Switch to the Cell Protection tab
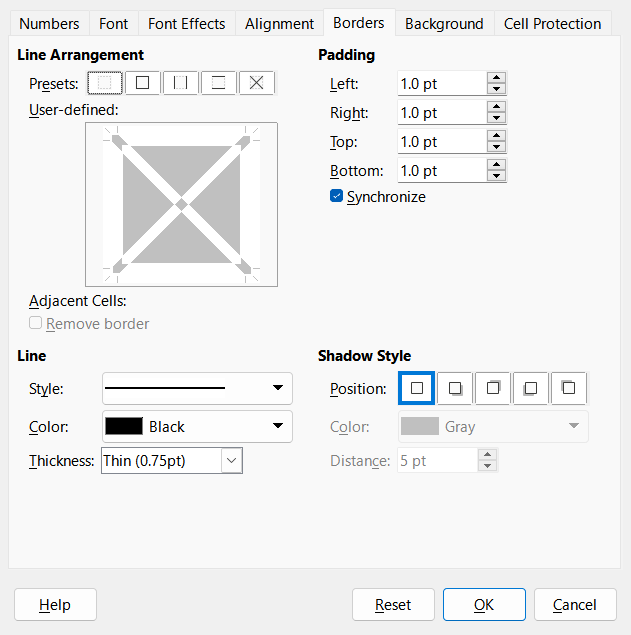This screenshot has height=635, width=631. coord(552,23)
